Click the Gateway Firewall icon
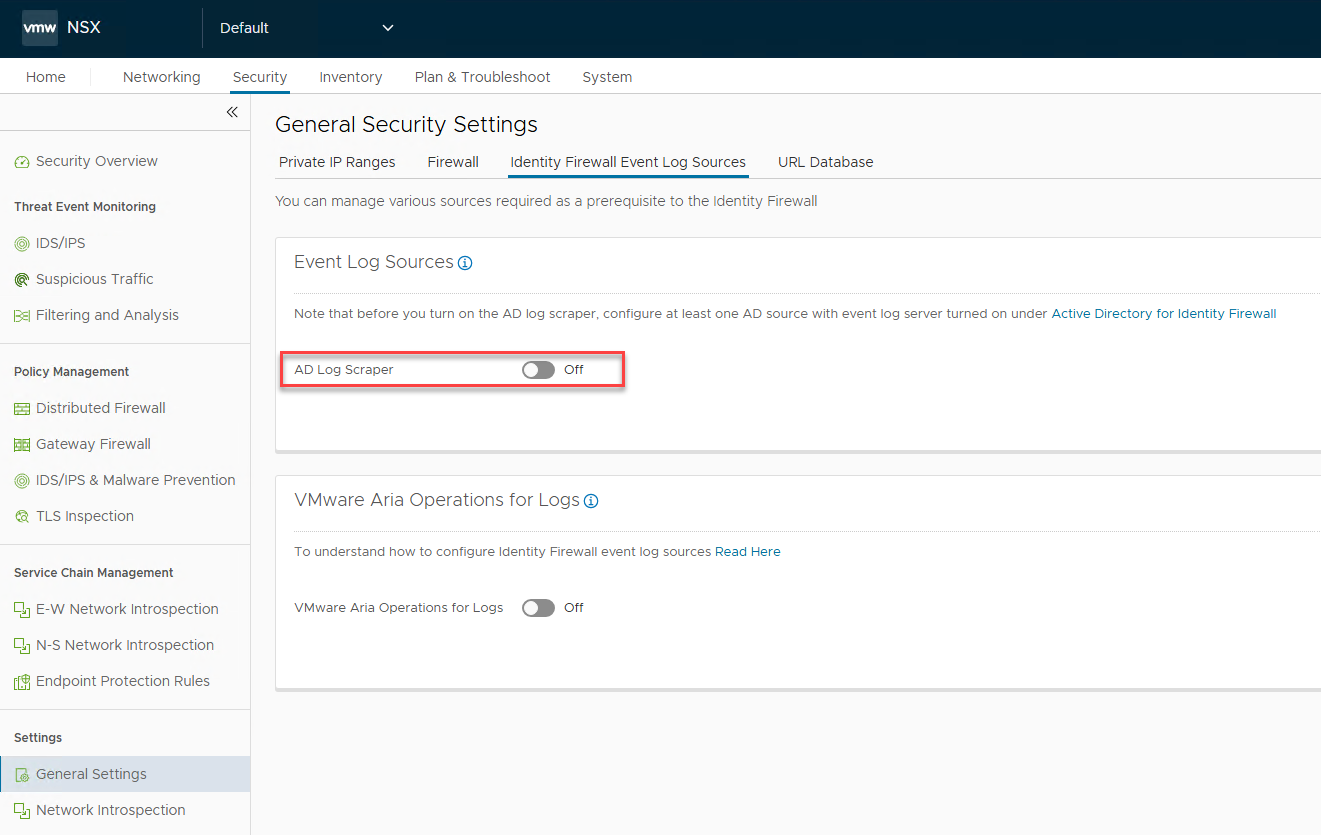The height and width of the screenshot is (835, 1321). pos(22,445)
